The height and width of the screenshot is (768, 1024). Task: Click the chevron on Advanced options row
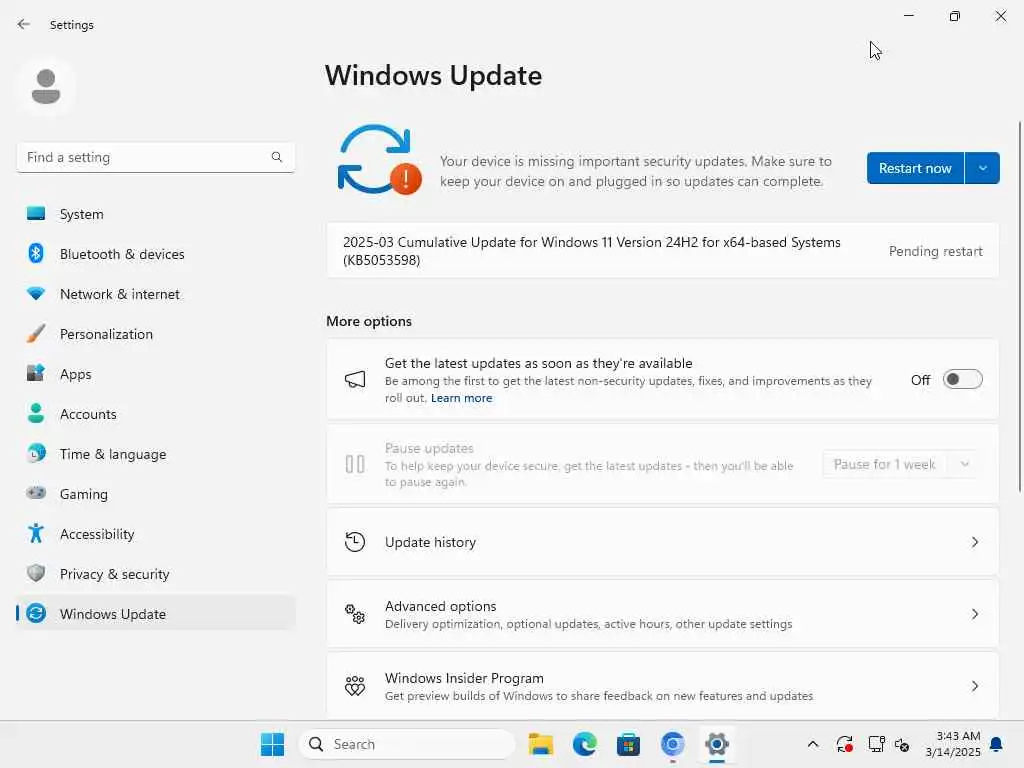click(x=974, y=614)
